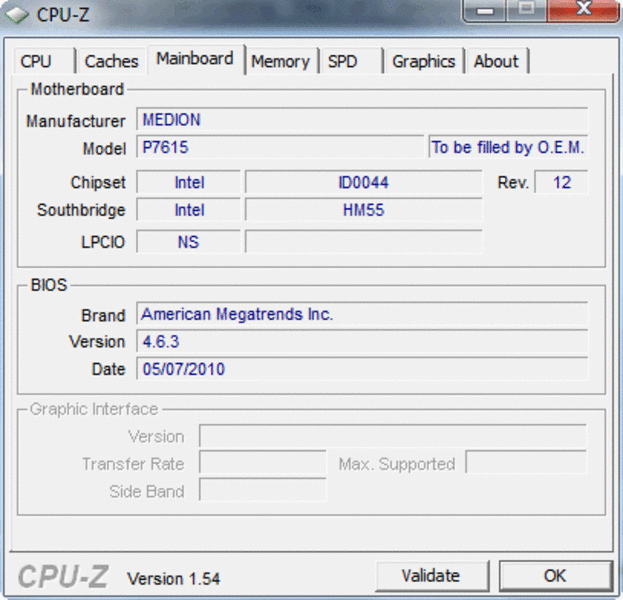Click the OK button
This screenshot has height=600, width=623.
pyautogui.click(x=555, y=575)
